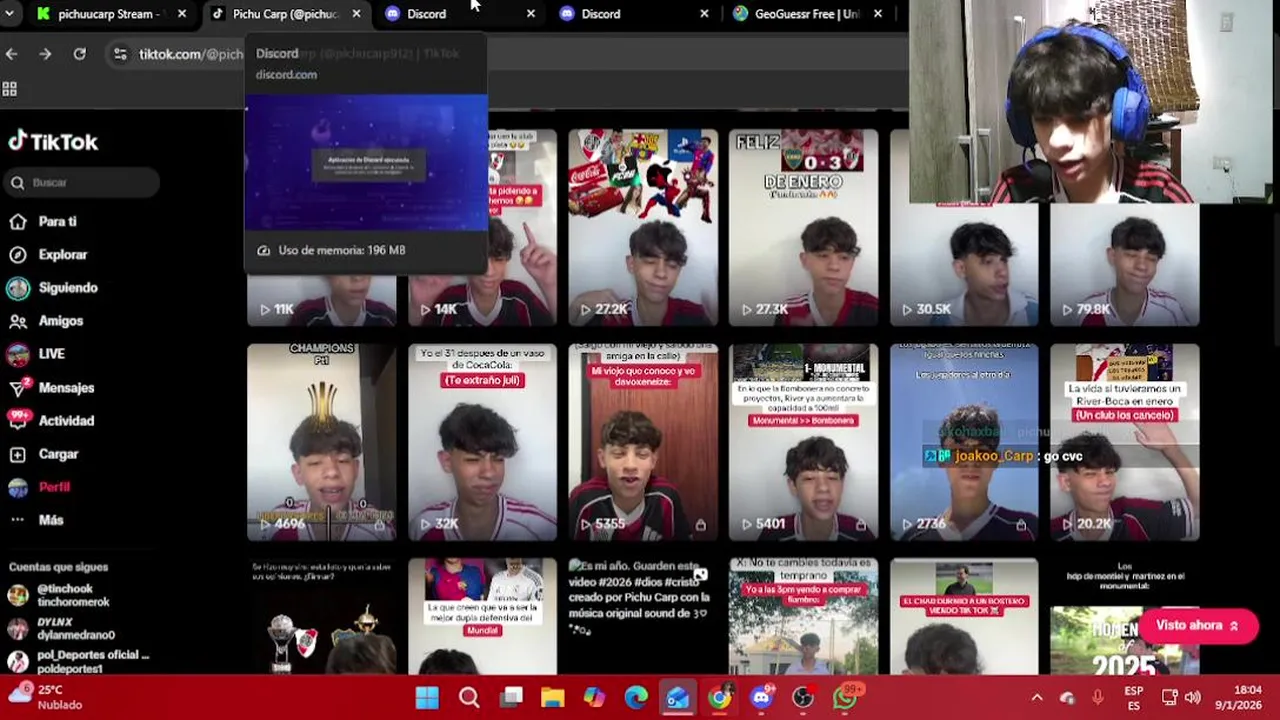Viewport: 1280px width, 720px height.
Task: Open WhatsApp from taskbar
Action: point(846,698)
